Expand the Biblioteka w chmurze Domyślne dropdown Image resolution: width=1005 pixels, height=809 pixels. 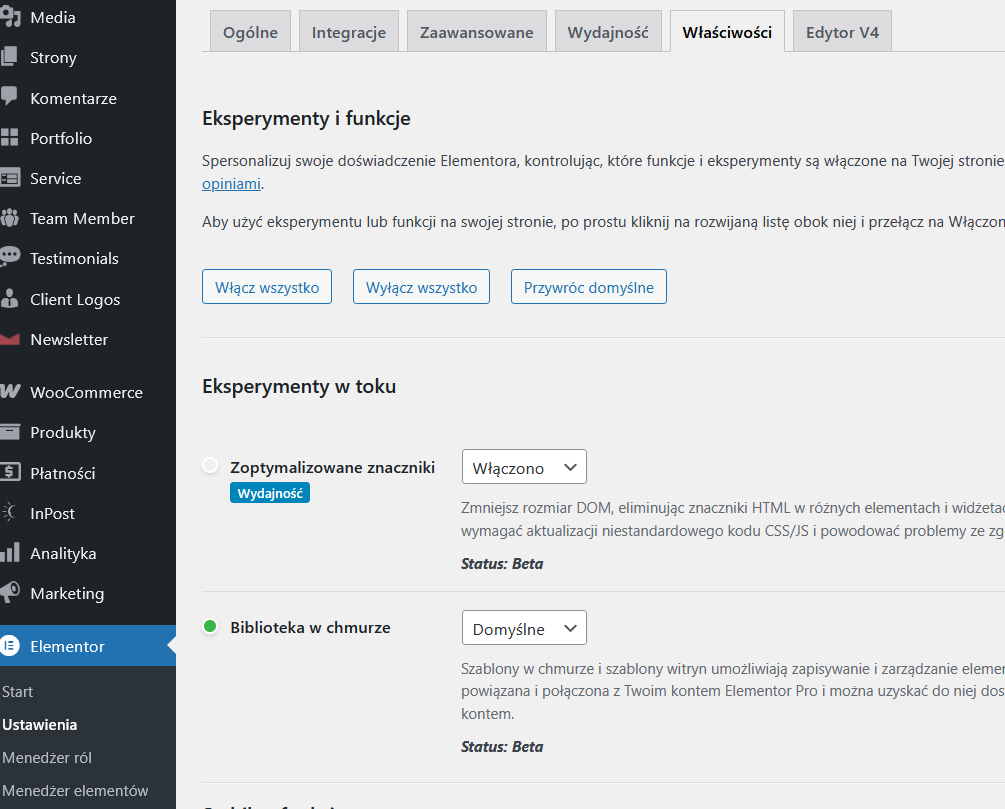pyautogui.click(x=523, y=628)
